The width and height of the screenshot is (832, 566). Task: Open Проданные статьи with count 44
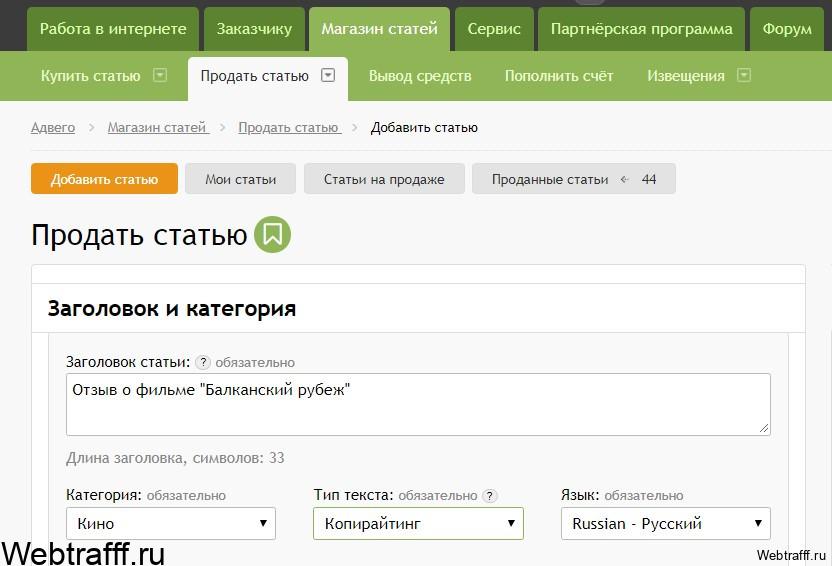coord(574,179)
